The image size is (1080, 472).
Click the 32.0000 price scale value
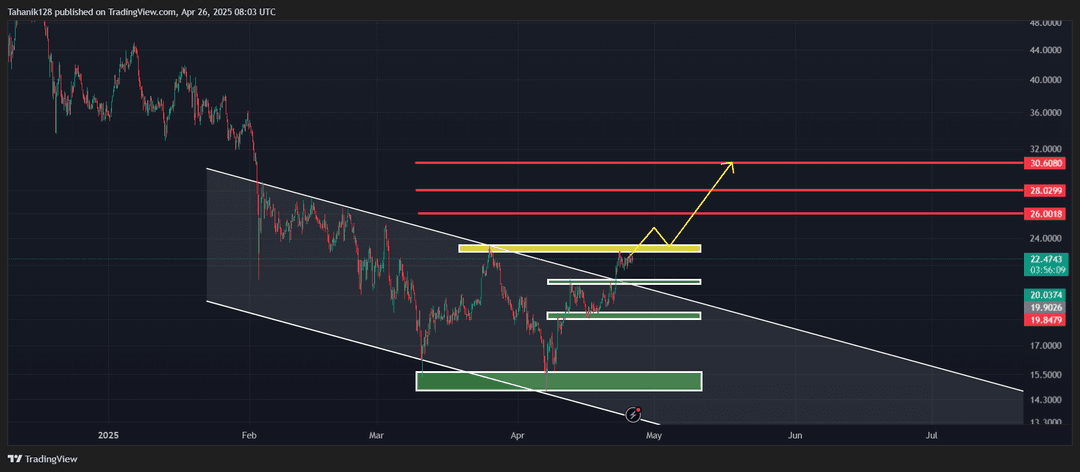(x=1045, y=149)
